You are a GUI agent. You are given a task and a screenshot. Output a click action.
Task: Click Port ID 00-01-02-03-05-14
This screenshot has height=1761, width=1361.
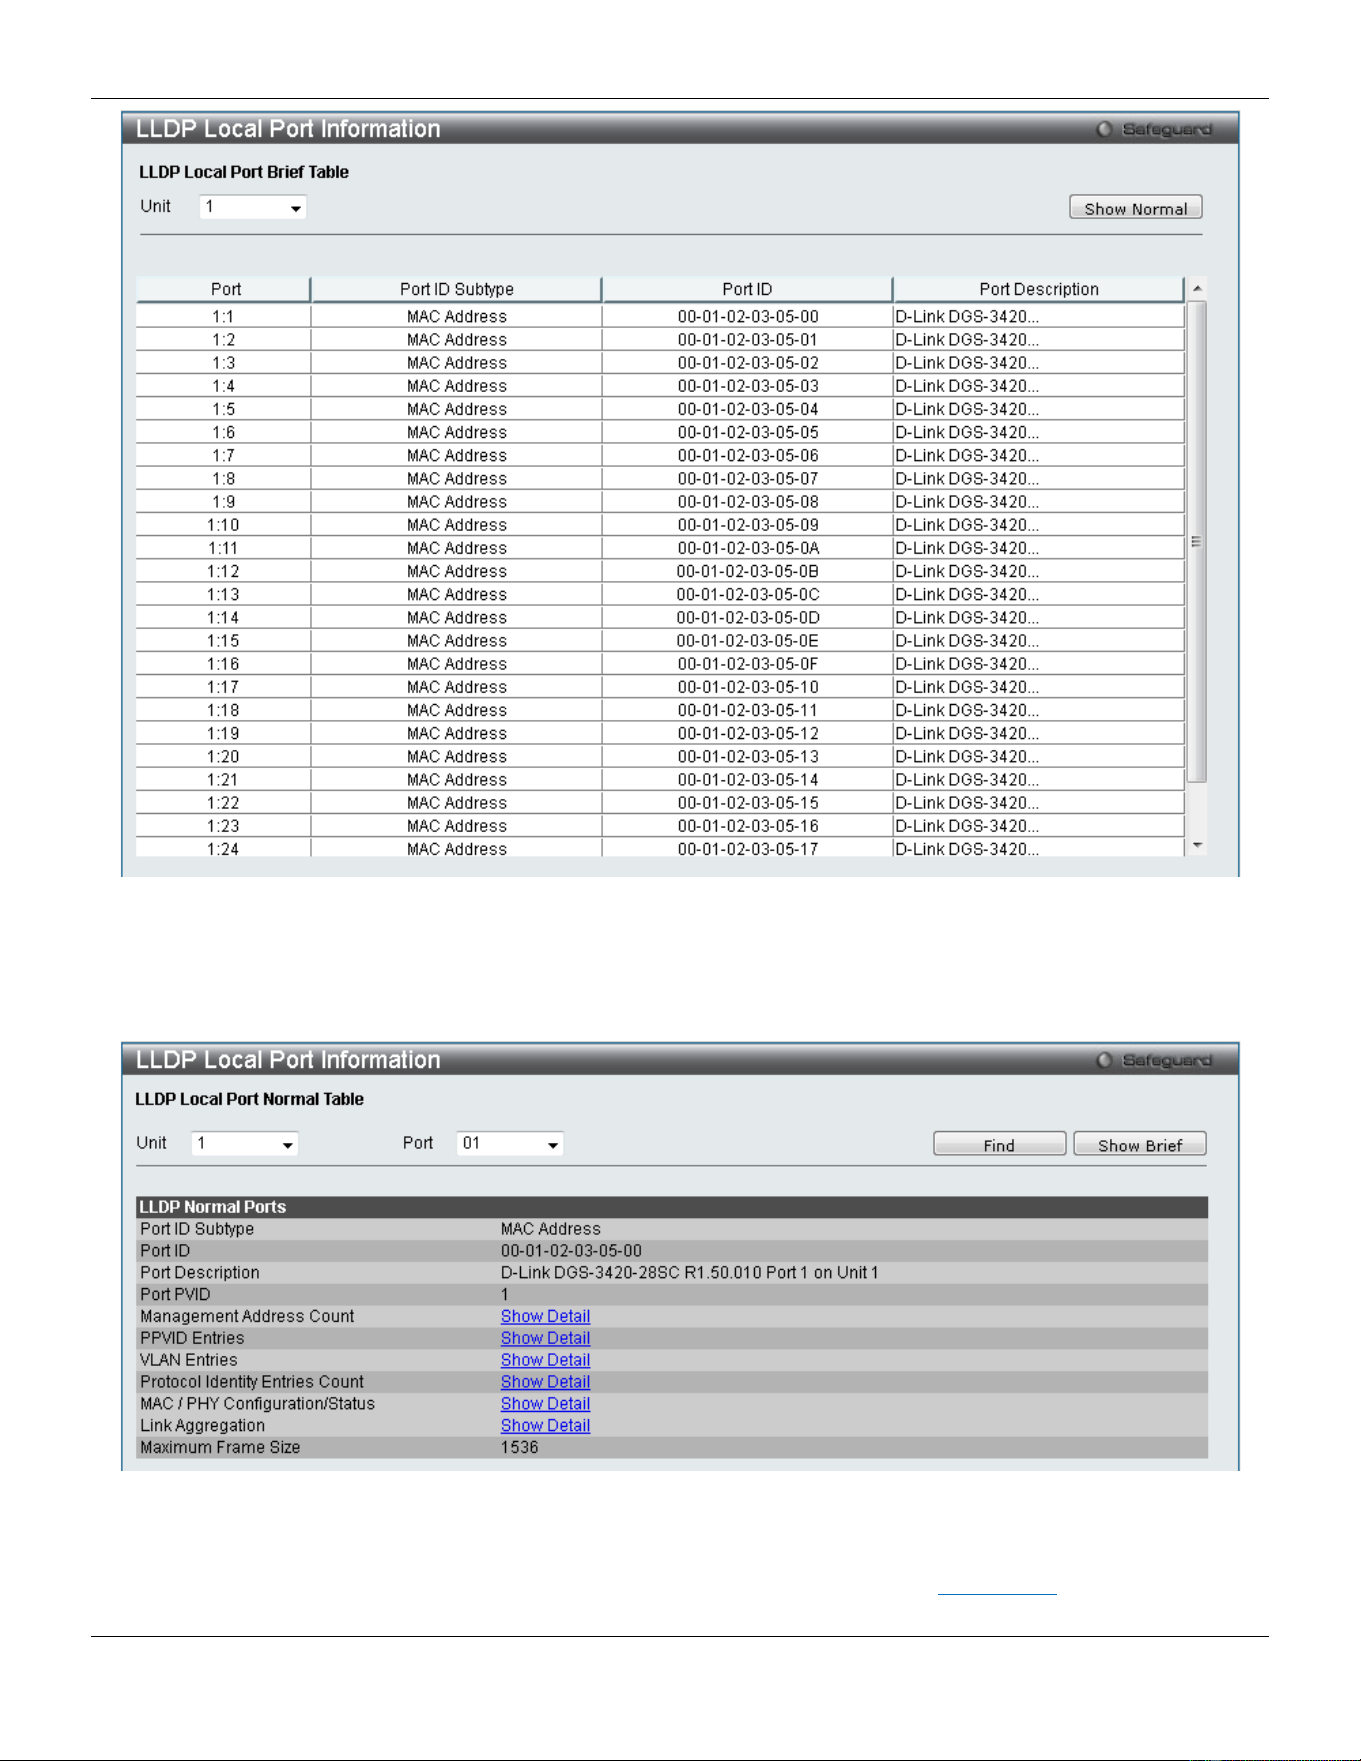pyautogui.click(x=748, y=780)
